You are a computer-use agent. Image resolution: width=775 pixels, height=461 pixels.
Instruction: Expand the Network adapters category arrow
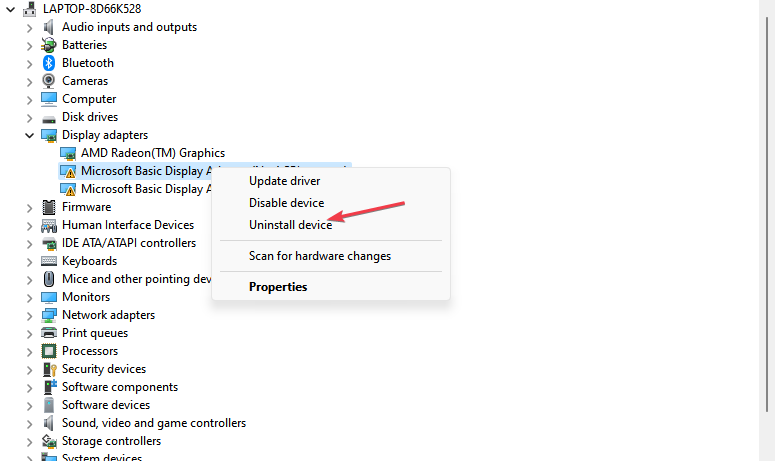pyautogui.click(x=29, y=316)
